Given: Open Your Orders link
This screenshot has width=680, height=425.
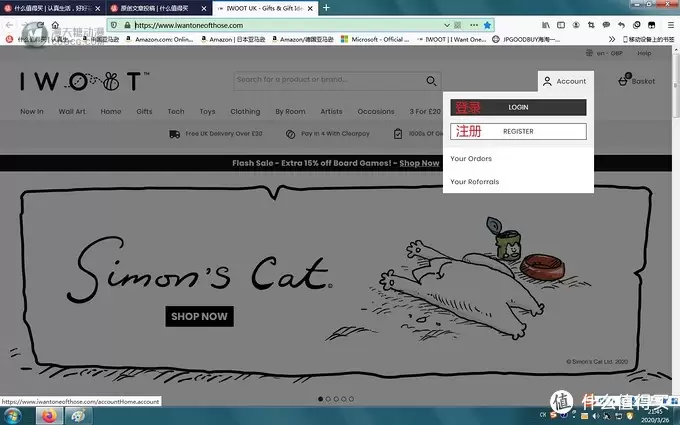Looking at the screenshot, I should click(x=471, y=159).
